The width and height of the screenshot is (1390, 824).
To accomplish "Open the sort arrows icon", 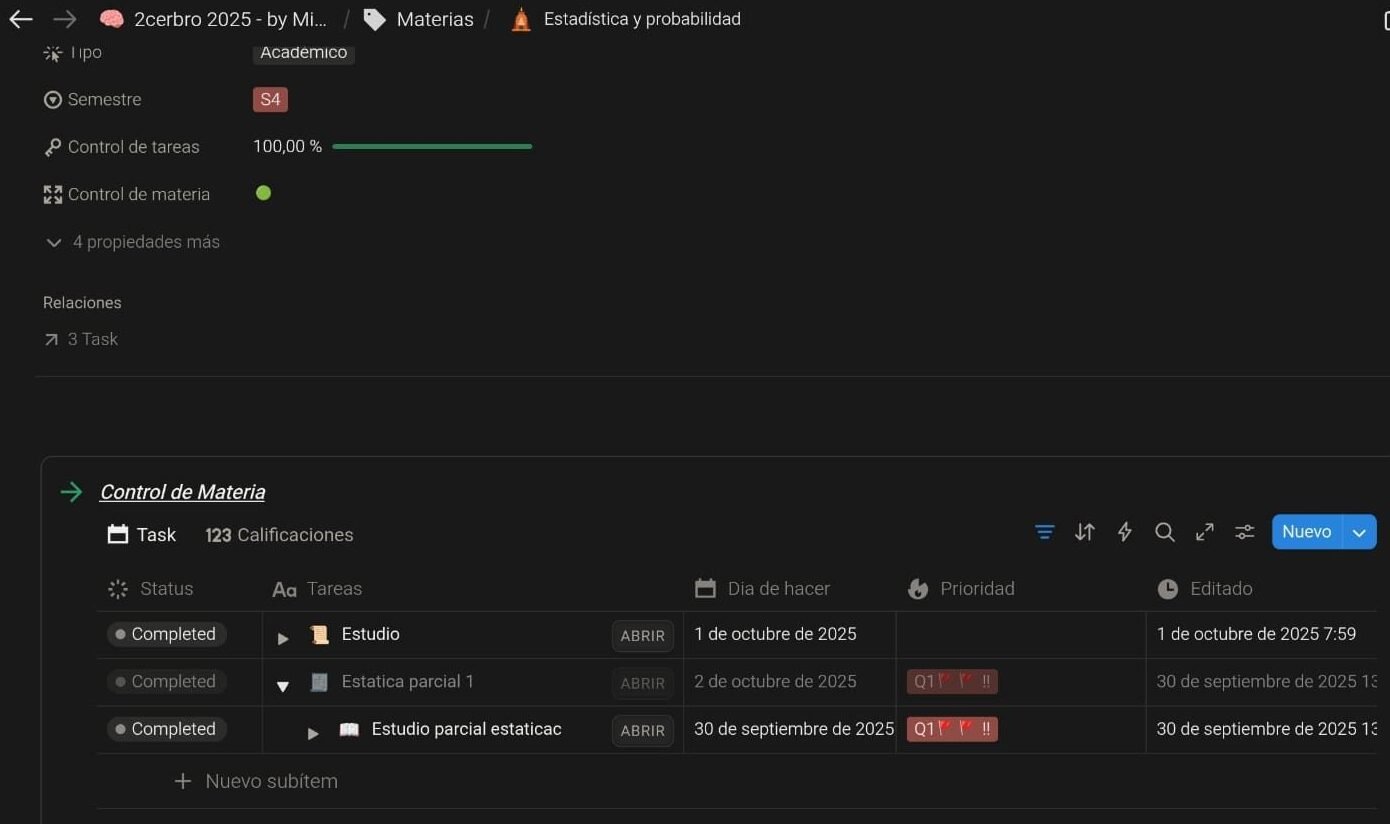I will [1084, 532].
